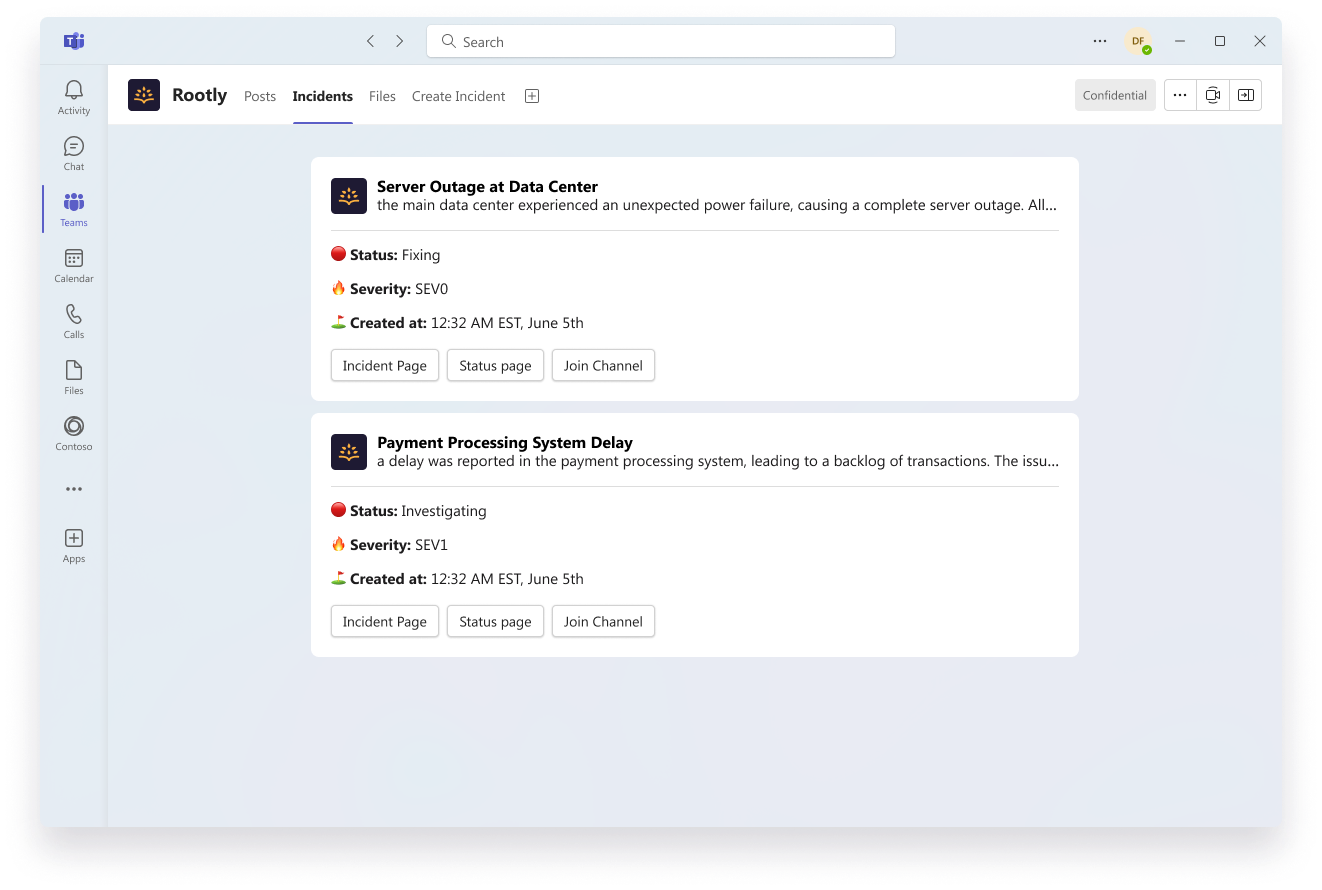Open the Contoso app icon
Image resolution: width=1322 pixels, height=890 pixels.
pos(74,433)
